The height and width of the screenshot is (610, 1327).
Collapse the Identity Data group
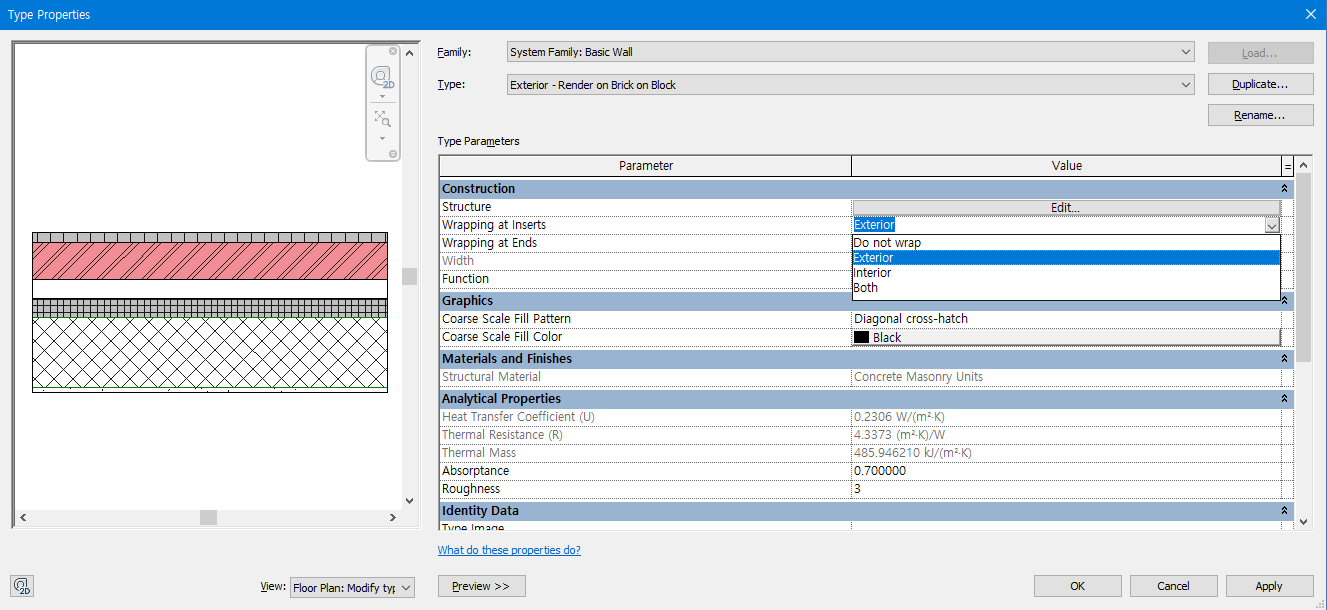point(1284,511)
